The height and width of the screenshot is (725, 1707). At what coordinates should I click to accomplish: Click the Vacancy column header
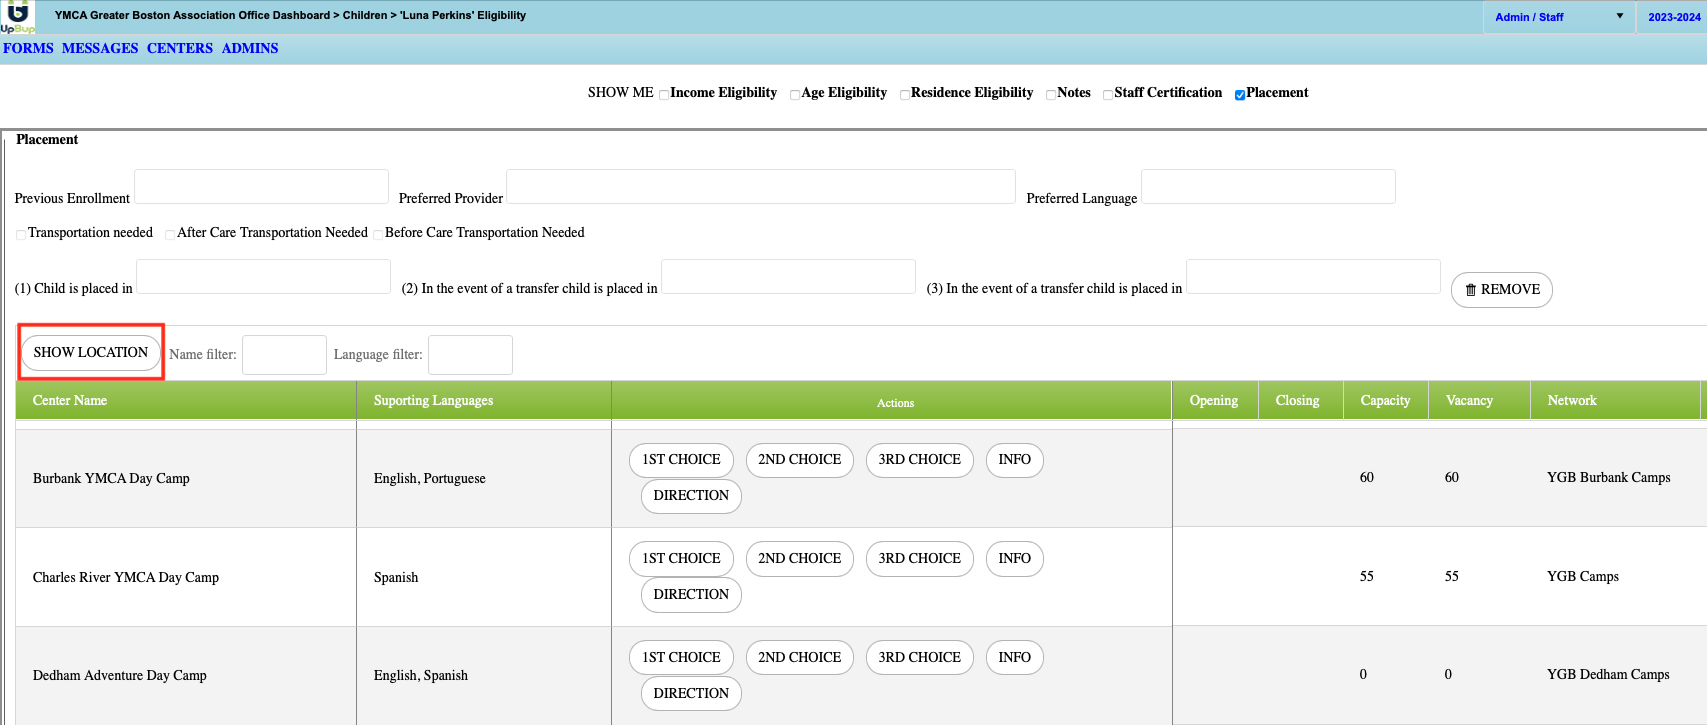1479,400
